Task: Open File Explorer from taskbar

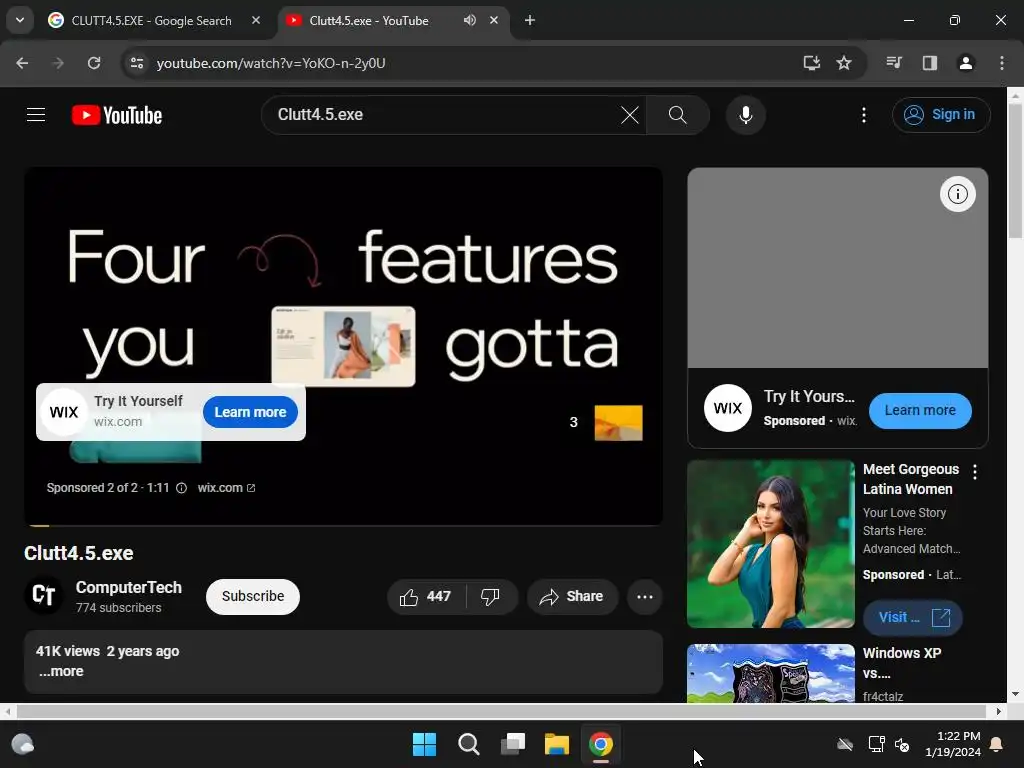Action: pos(557,744)
